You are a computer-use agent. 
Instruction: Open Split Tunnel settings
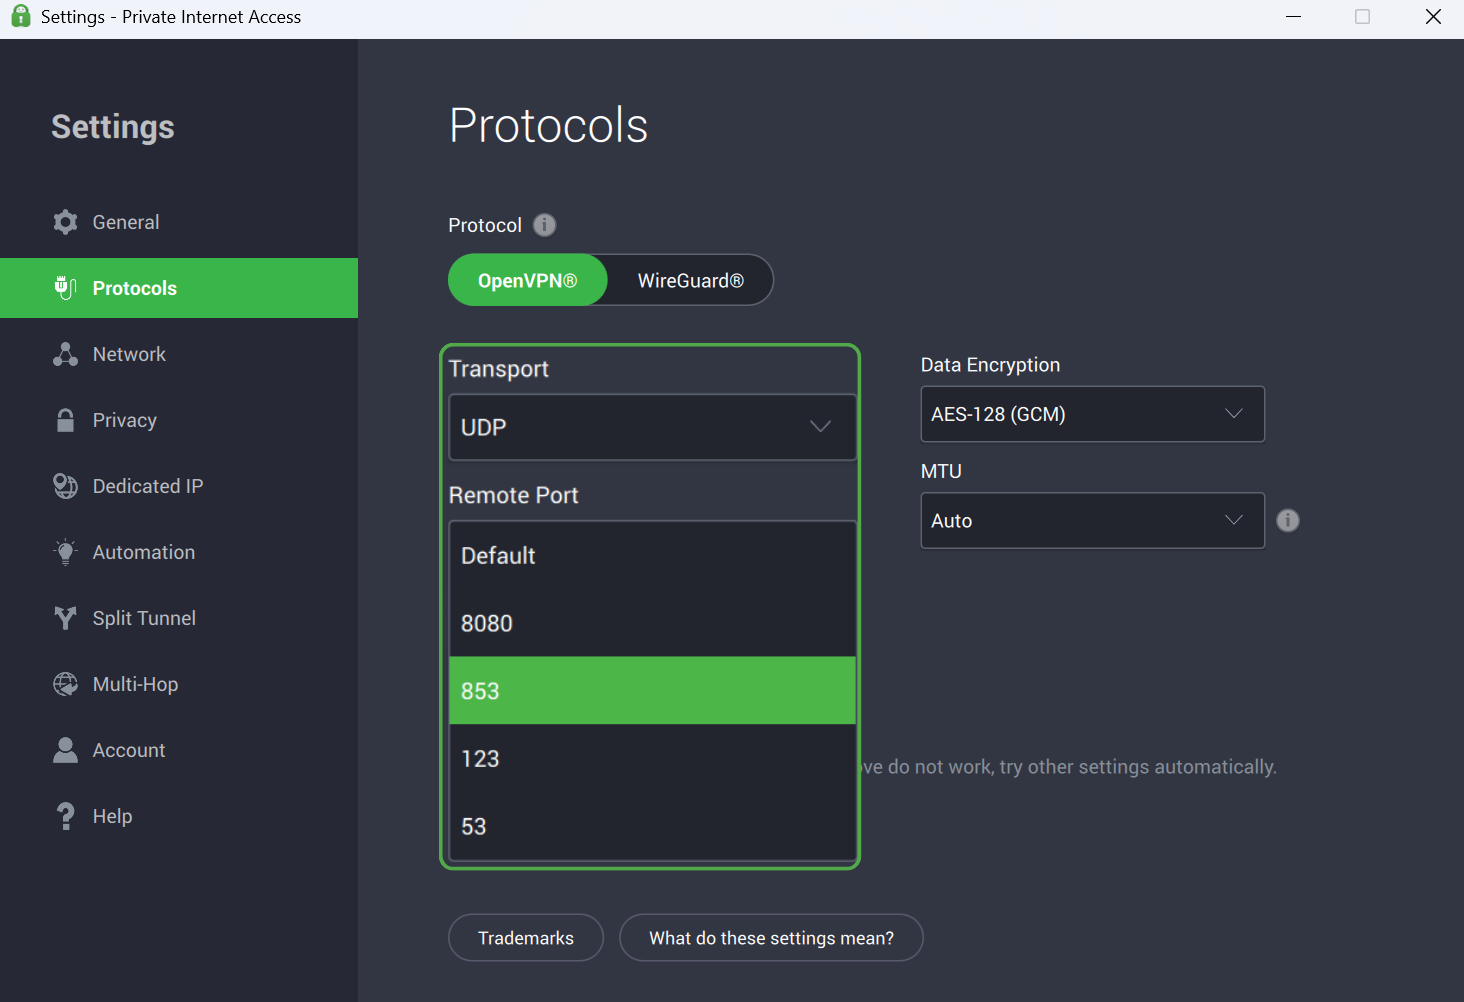[179, 618]
